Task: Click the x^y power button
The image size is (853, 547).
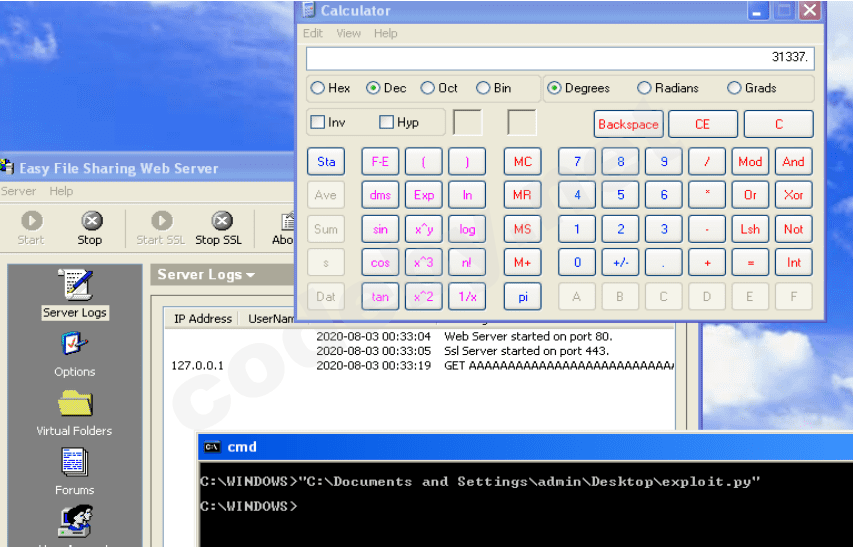Action: [x=424, y=229]
